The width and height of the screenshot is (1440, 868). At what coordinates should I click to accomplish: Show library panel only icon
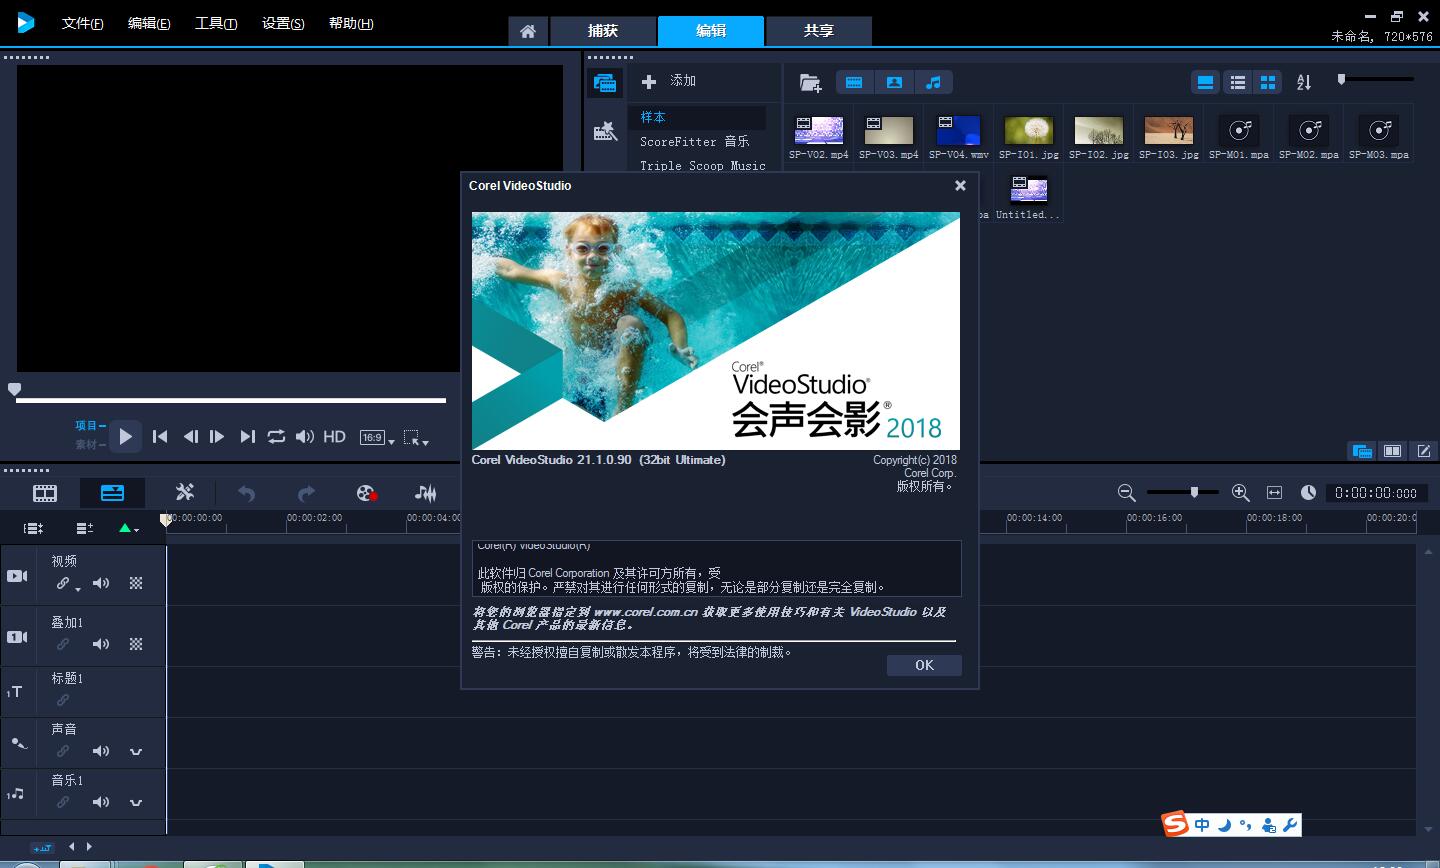pyautogui.click(x=1361, y=451)
